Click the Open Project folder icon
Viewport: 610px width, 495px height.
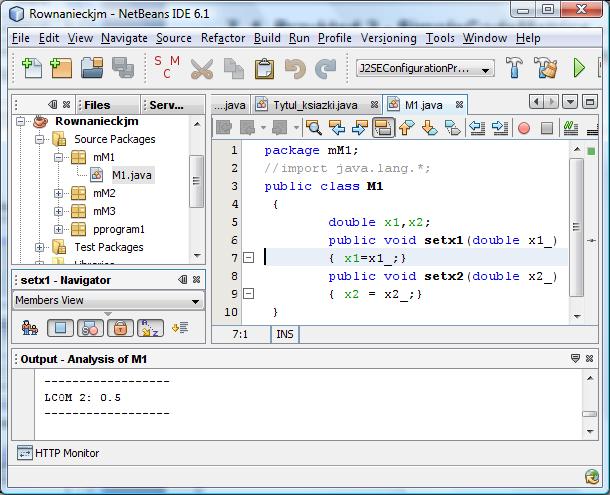click(92, 68)
